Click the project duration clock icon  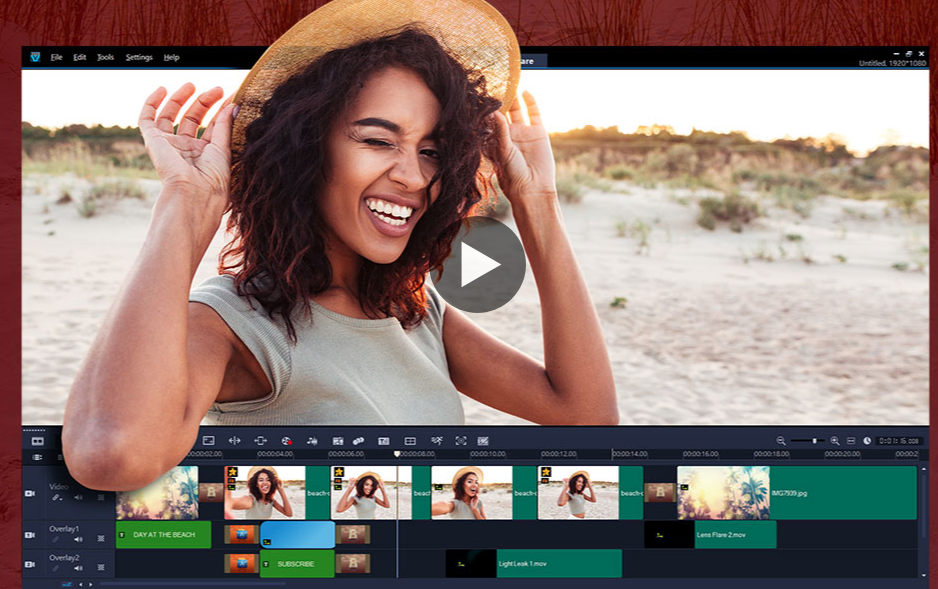867,441
